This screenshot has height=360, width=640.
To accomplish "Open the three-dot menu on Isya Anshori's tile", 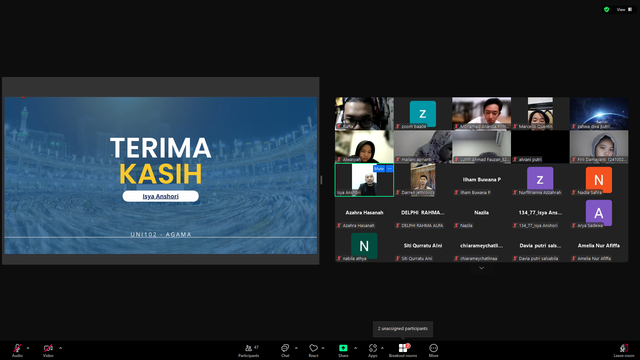I will 389,169.
